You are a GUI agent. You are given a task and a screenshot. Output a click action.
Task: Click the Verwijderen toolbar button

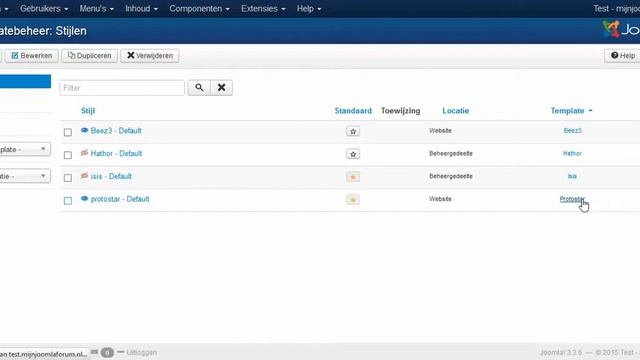click(x=150, y=56)
